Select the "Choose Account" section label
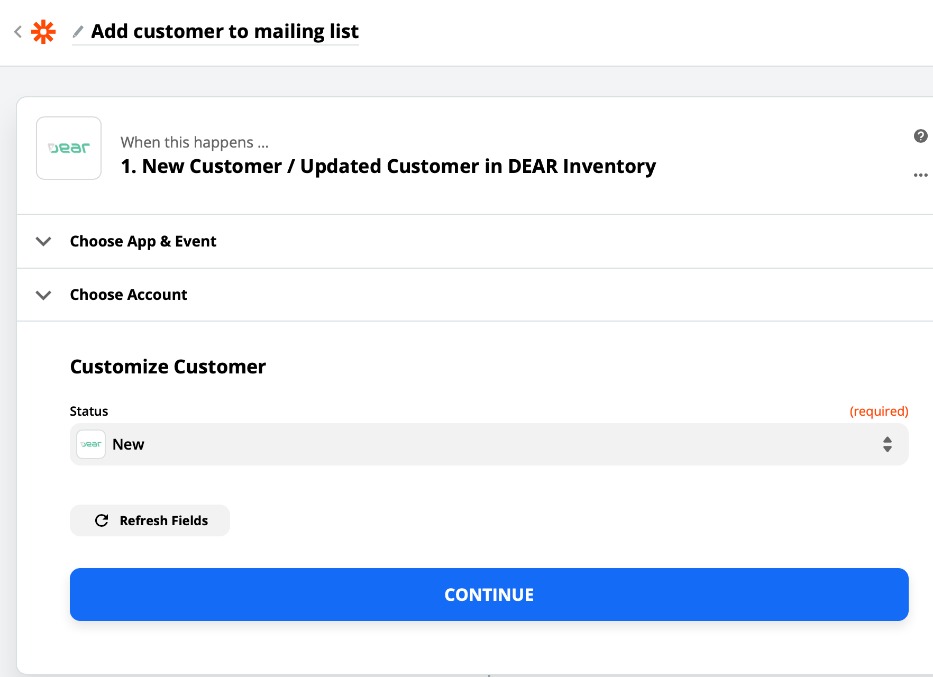Image resolution: width=933 pixels, height=677 pixels. pos(129,295)
